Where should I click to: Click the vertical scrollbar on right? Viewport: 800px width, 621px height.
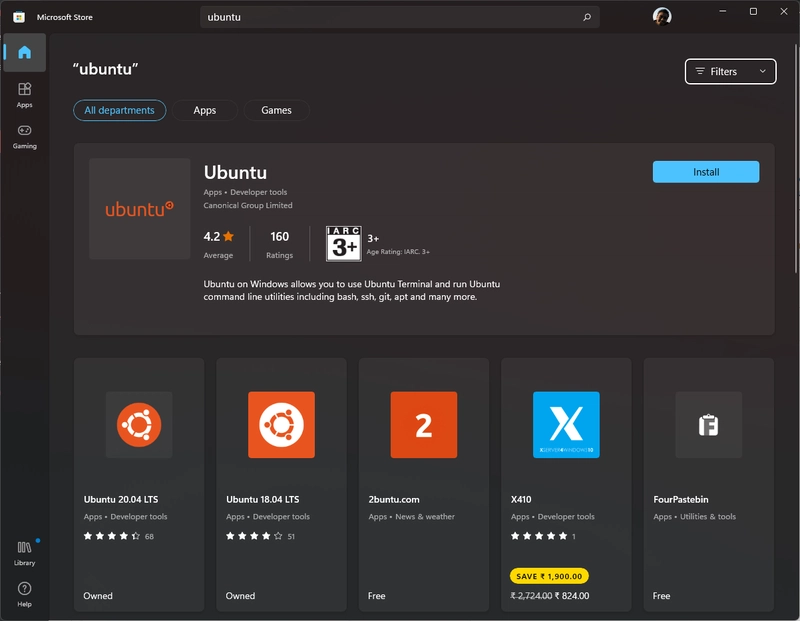pos(796,159)
